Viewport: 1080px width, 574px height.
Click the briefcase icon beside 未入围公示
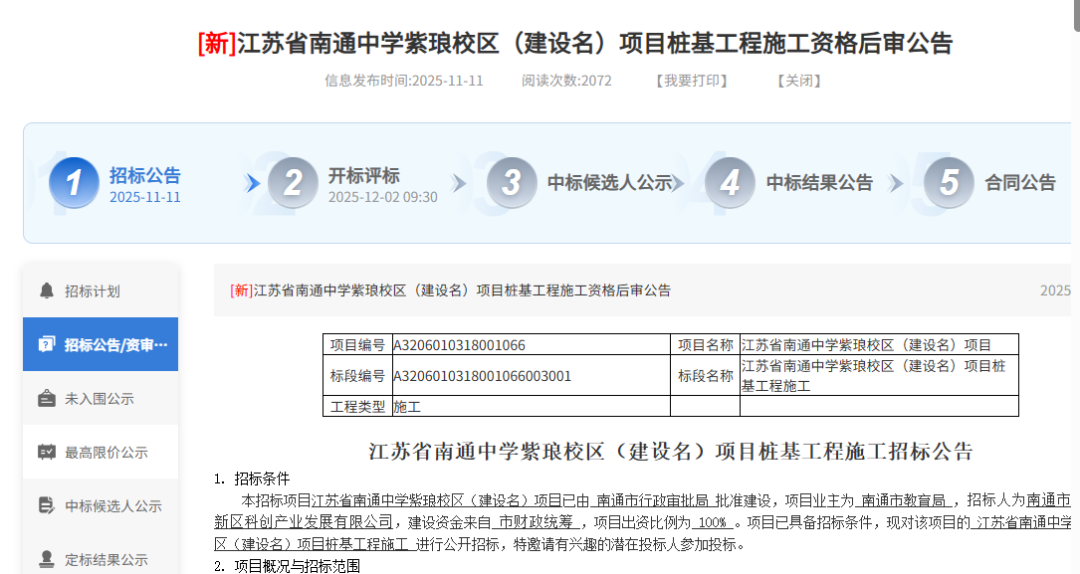coord(46,399)
